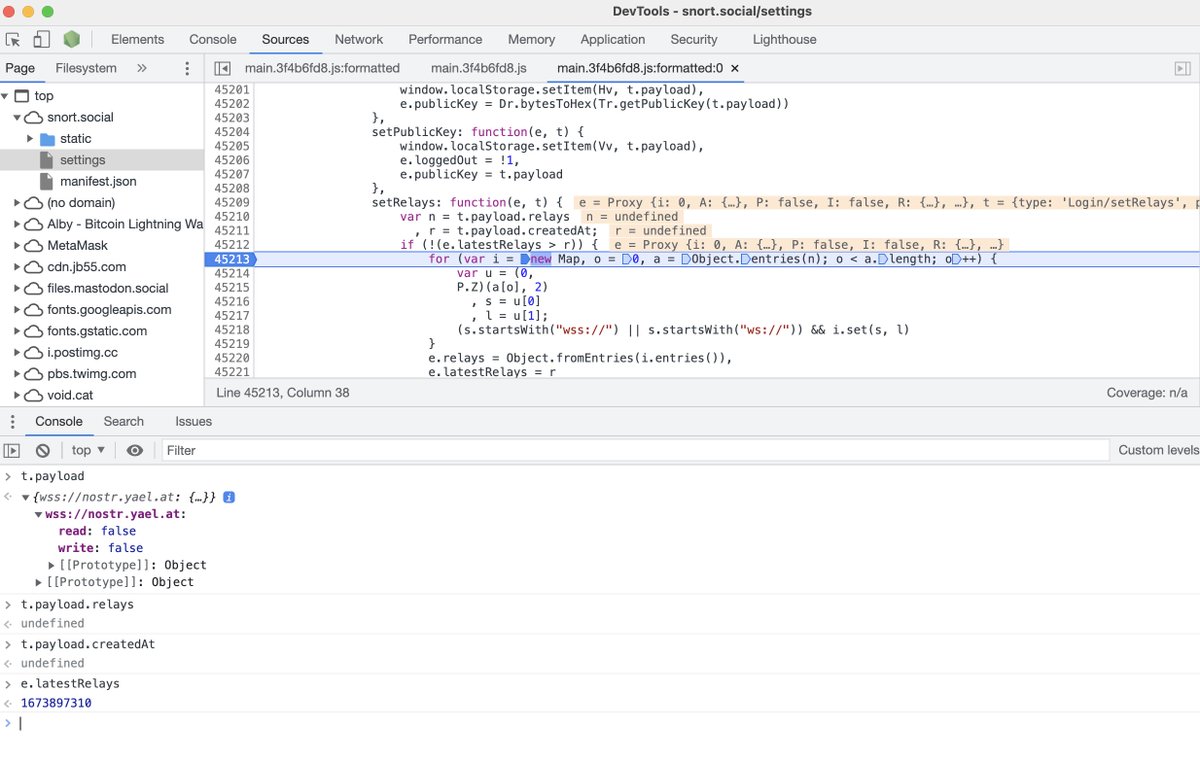Toggle the device toolbar icon
This screenshot has width=1200, height=762.
(41, 40)
